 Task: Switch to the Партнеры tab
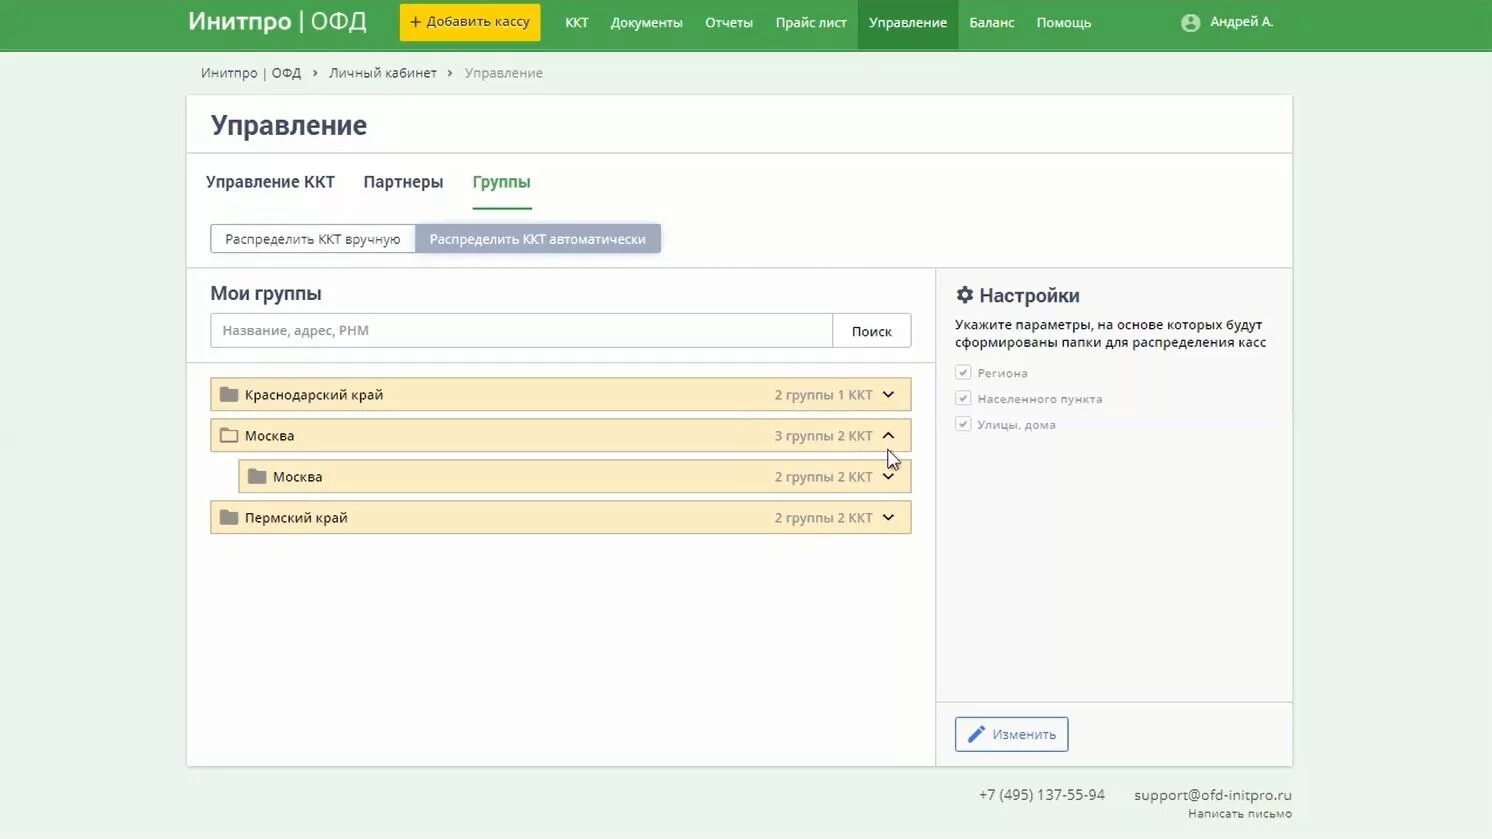pyautogui.click(x=403, y=182)
